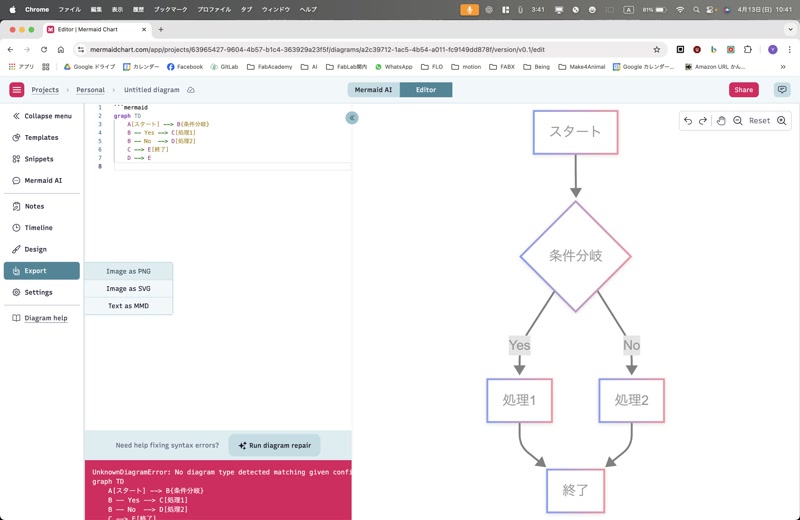Export Text as MMD

129,306
